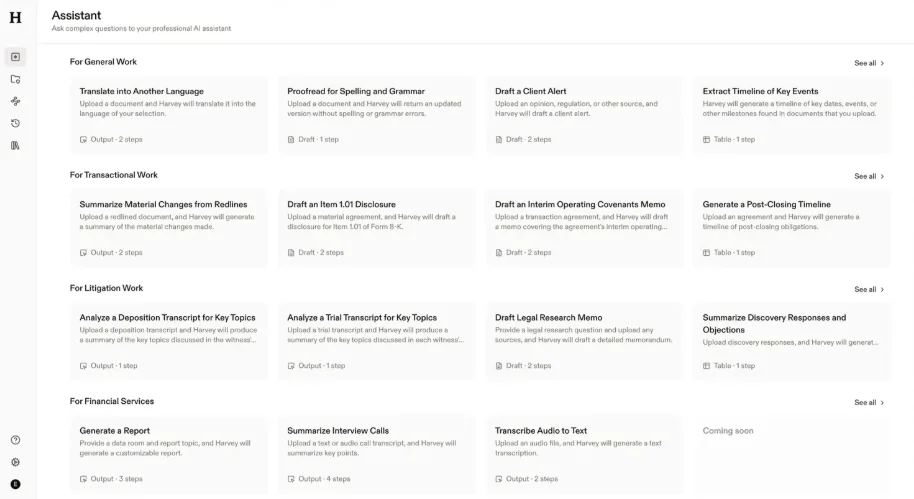The image size is (914, 499).
Task: Open Draft Legal Research Memo workflow
Action: coord(584,342)
